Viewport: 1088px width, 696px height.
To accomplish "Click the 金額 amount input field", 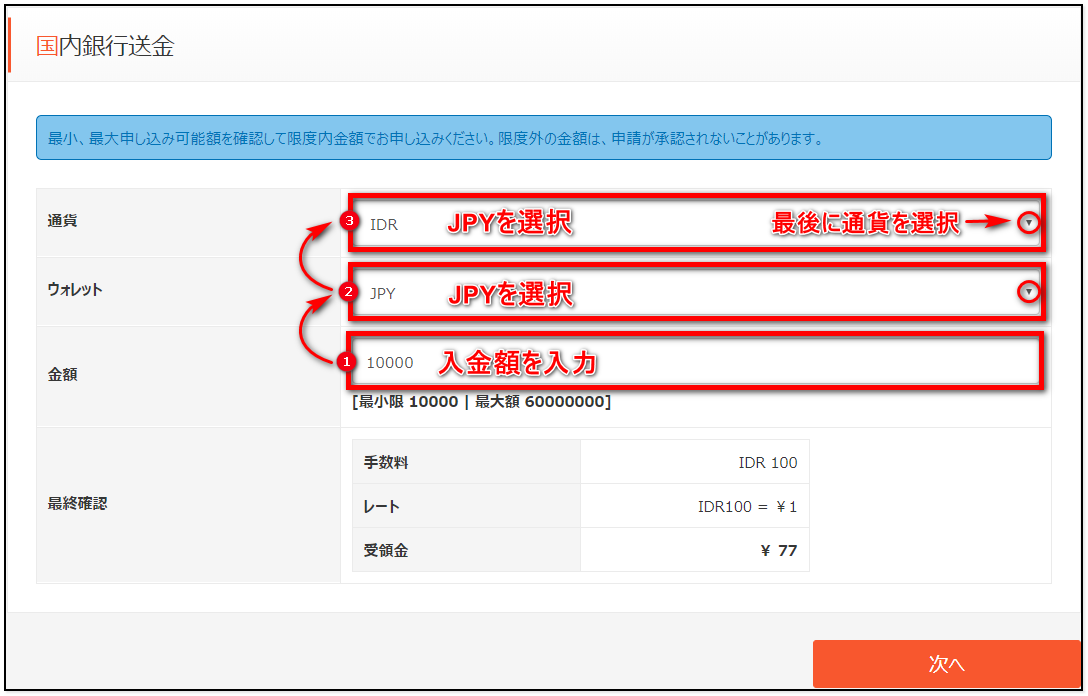I will [696, 362].
